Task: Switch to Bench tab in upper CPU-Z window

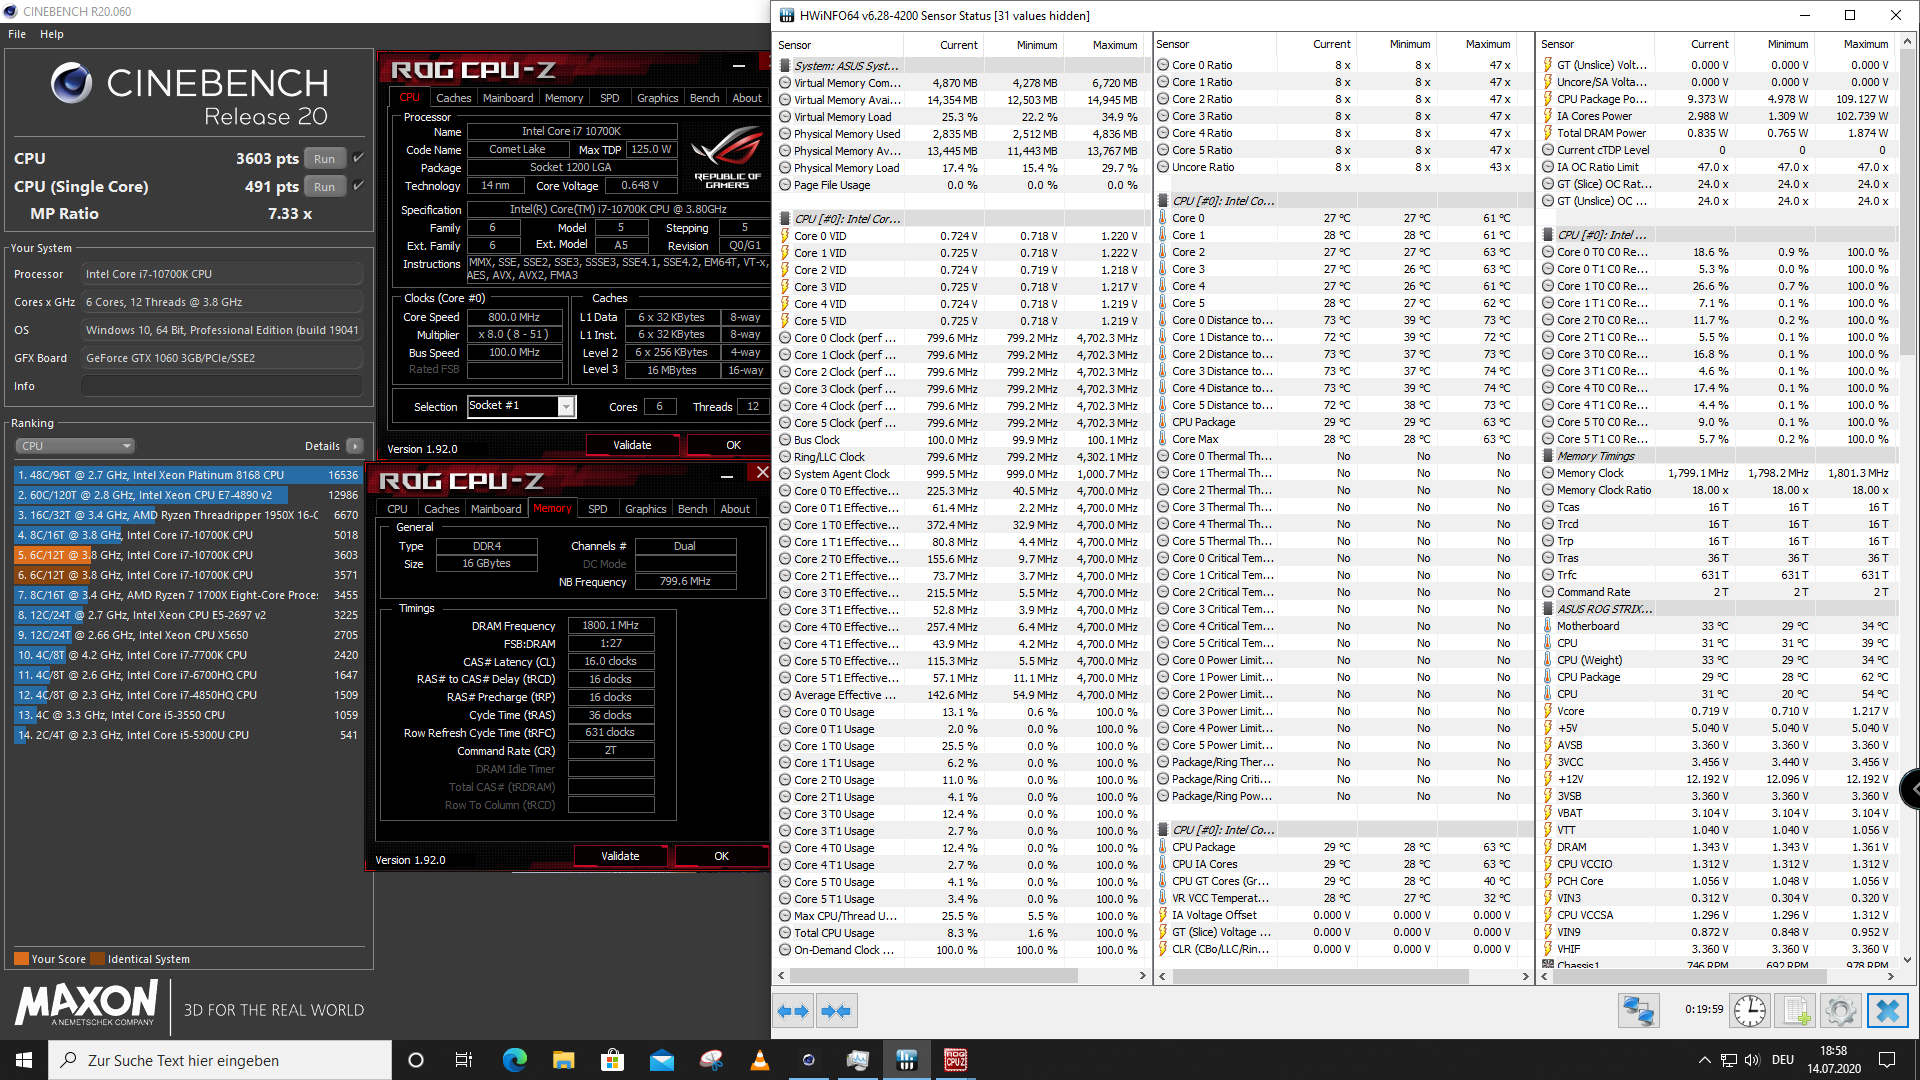Action: coord(704,98)
